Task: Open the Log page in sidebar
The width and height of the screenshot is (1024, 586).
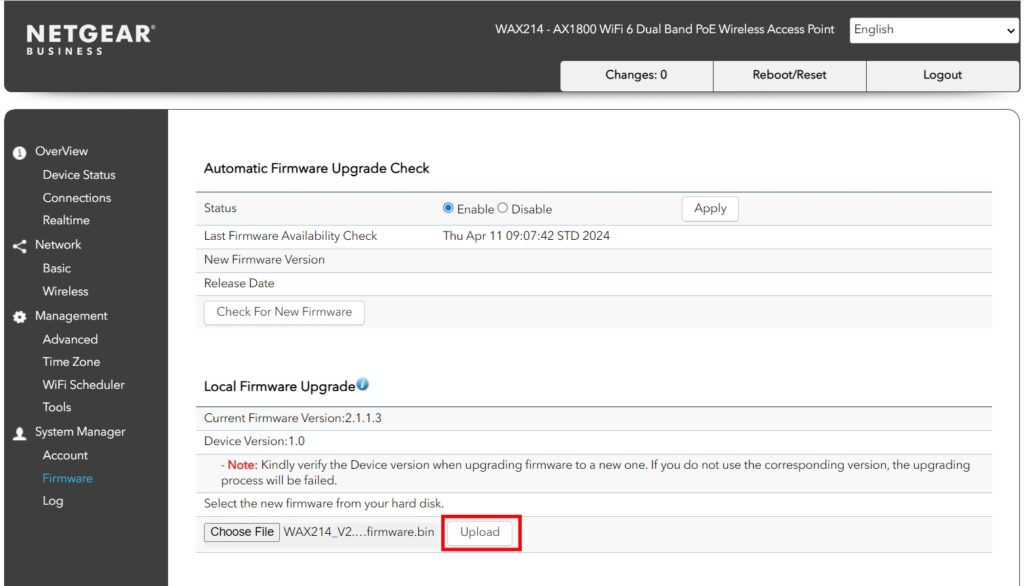Action: (x=53, y=501)
